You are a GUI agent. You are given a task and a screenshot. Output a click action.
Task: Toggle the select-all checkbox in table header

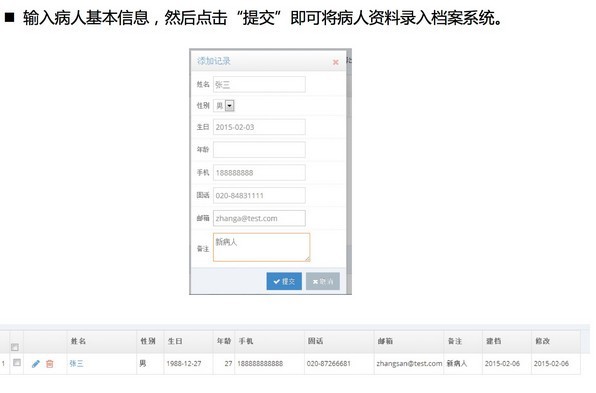click(15, 347)
